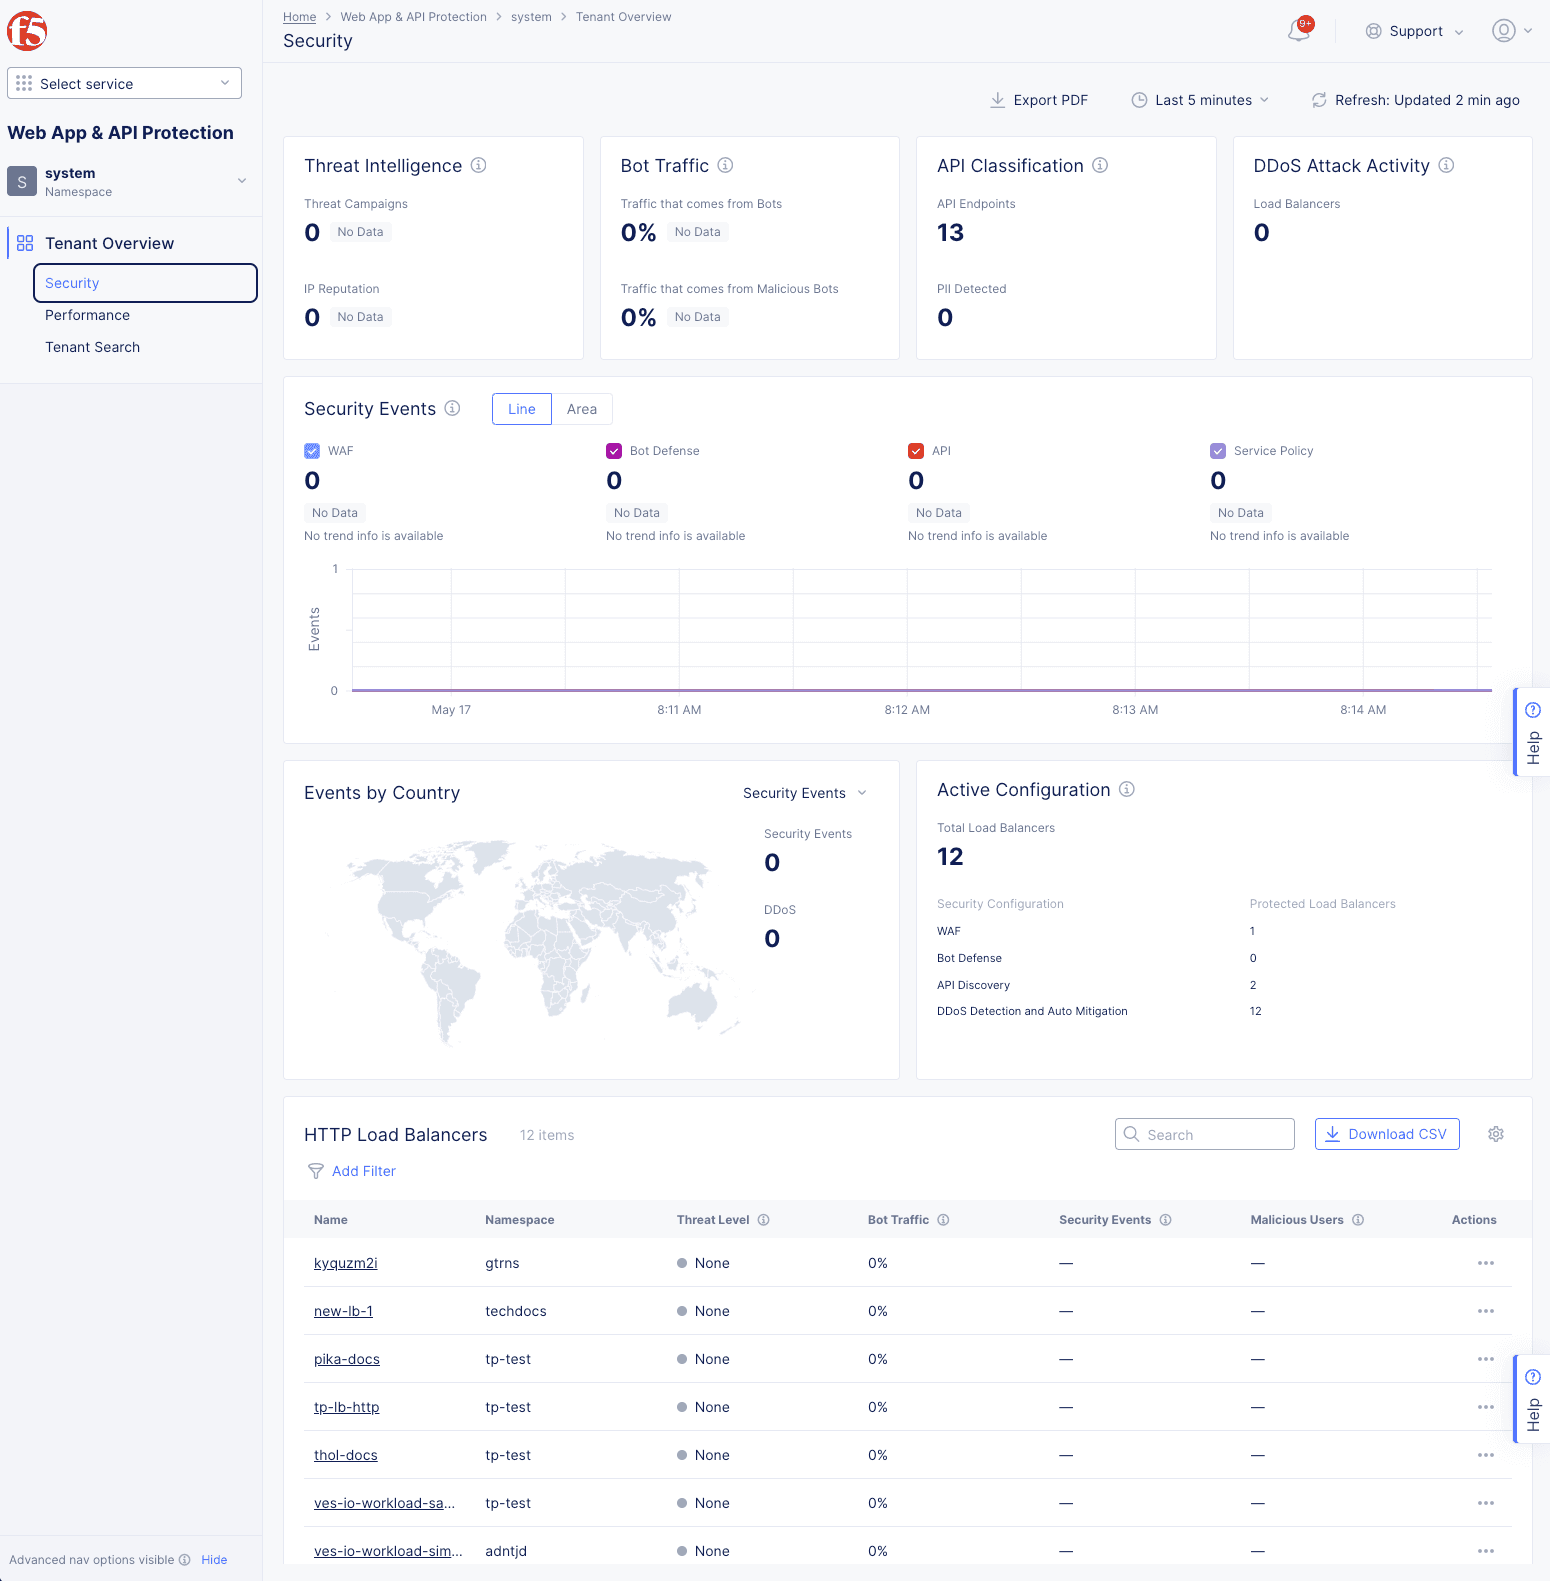The width and height of the screenshot is (1550, 1581).
Task: Open the Select service dropdown
Action: point(124,84)
